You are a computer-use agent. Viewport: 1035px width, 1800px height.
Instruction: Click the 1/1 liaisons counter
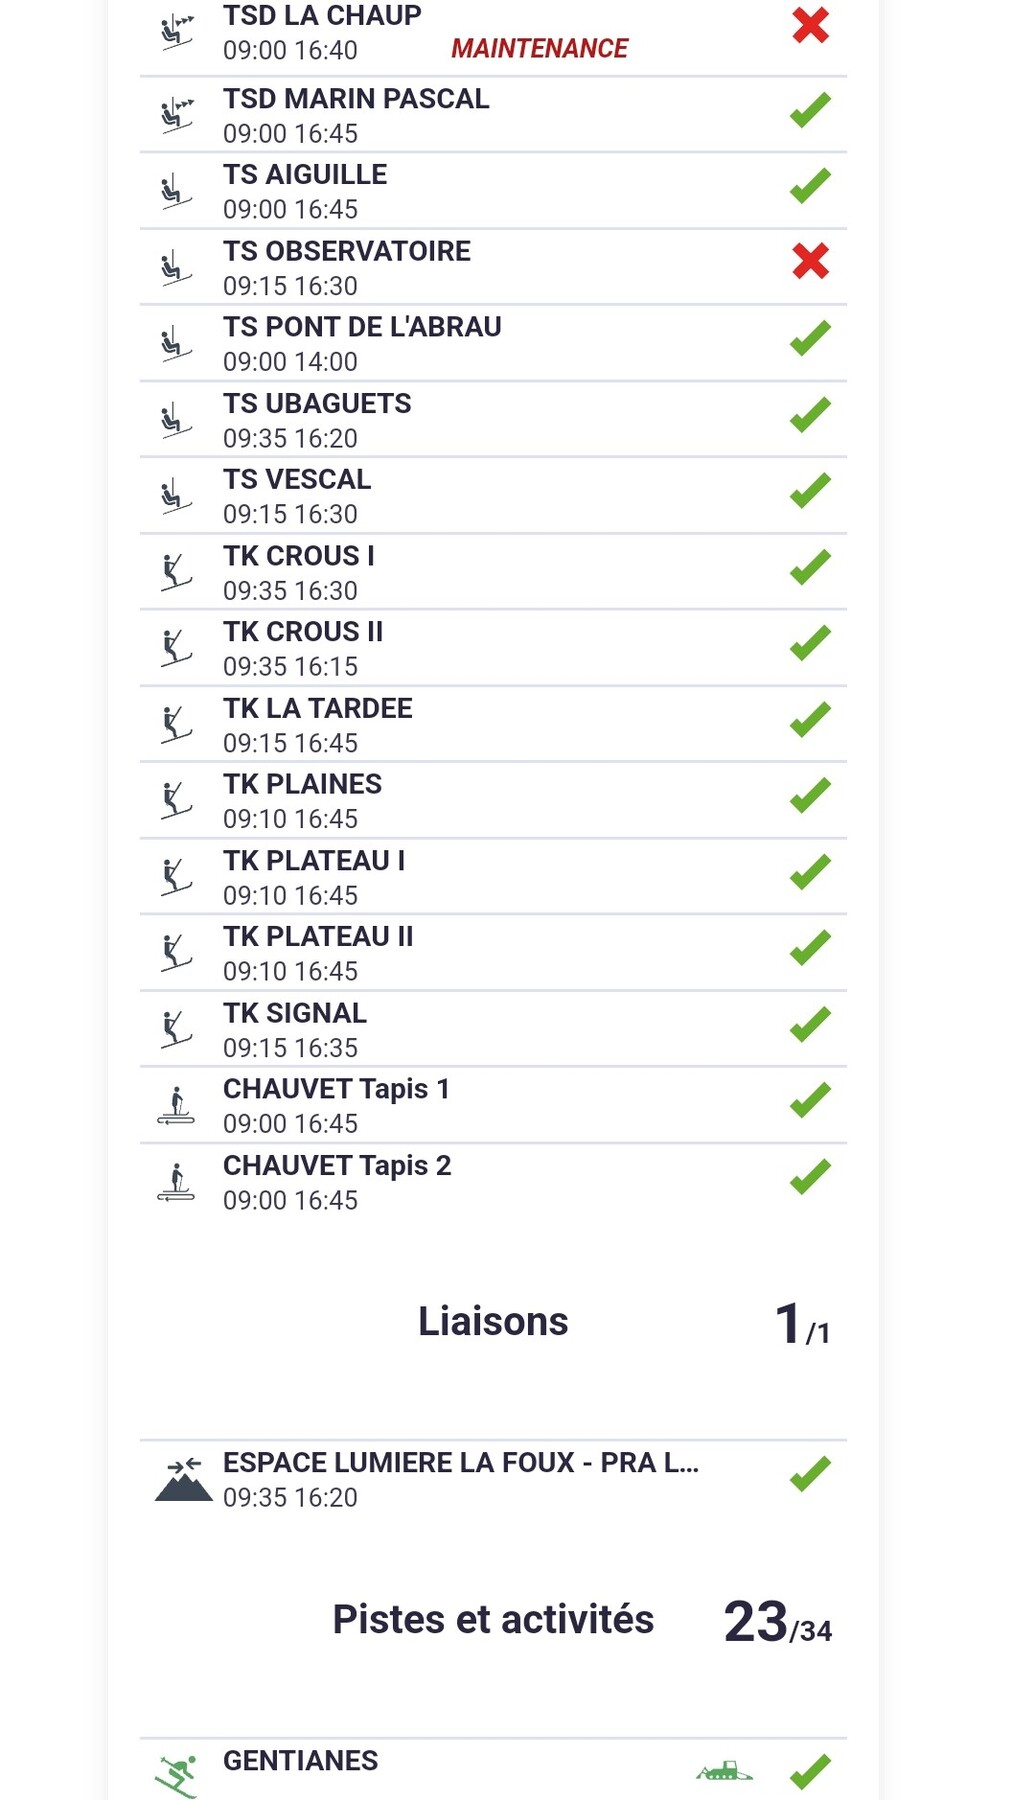pyautogui.click(x=802, y=1324)
